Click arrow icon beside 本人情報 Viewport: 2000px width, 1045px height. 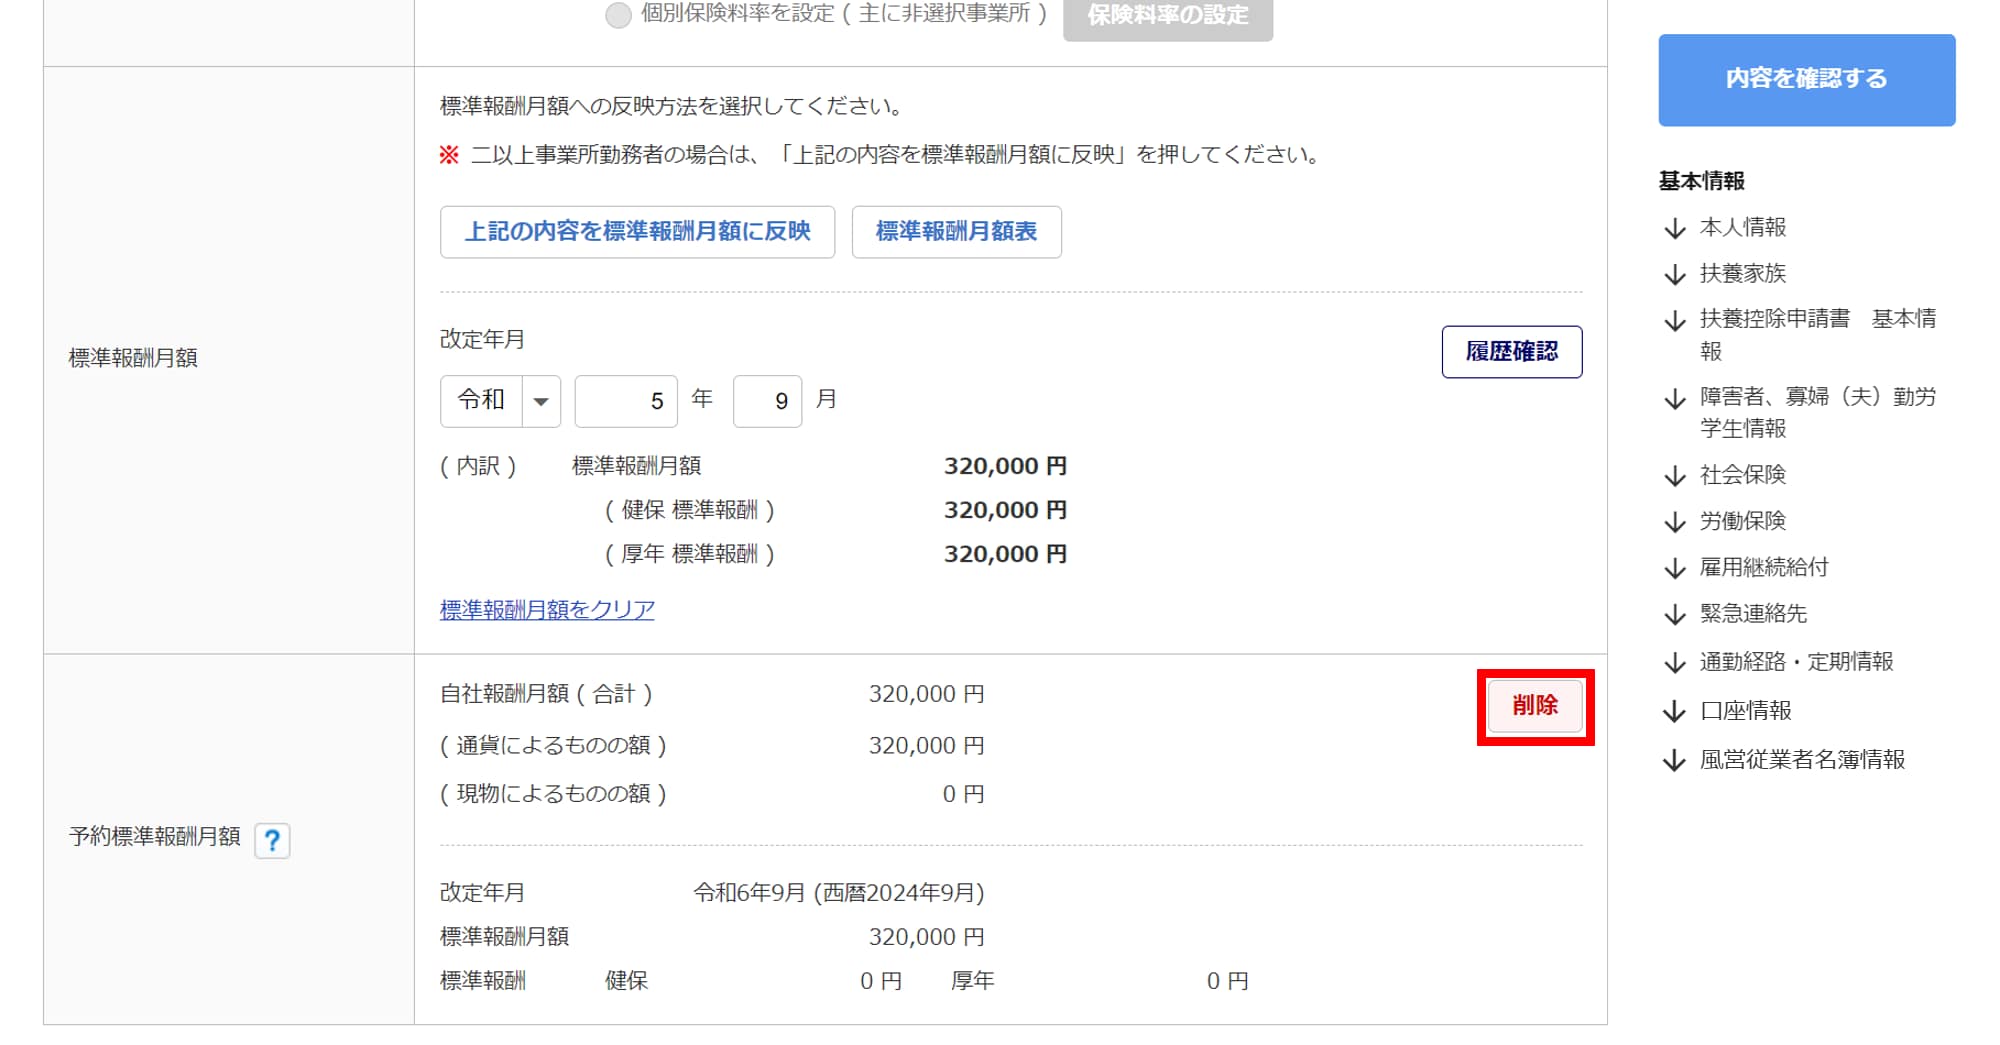click(x=1675, y=229)
